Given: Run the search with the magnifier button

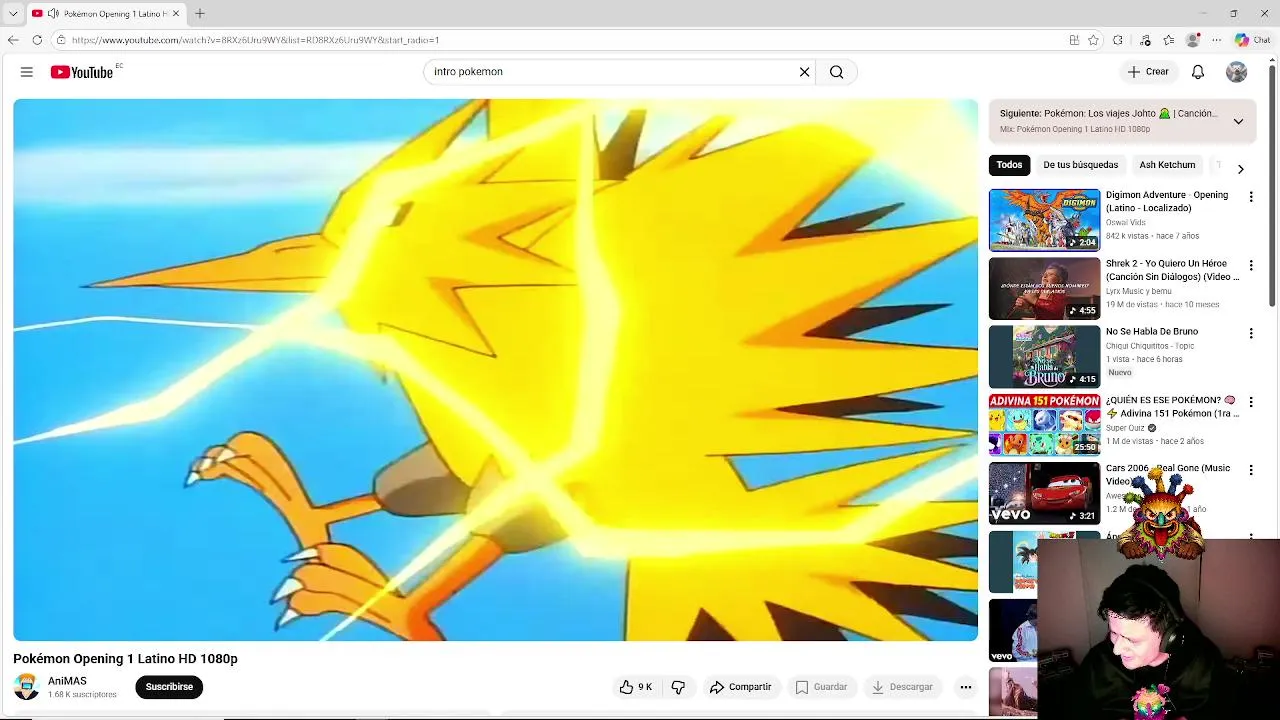Looking at the screenshot, I should click(x=836, y=72).
